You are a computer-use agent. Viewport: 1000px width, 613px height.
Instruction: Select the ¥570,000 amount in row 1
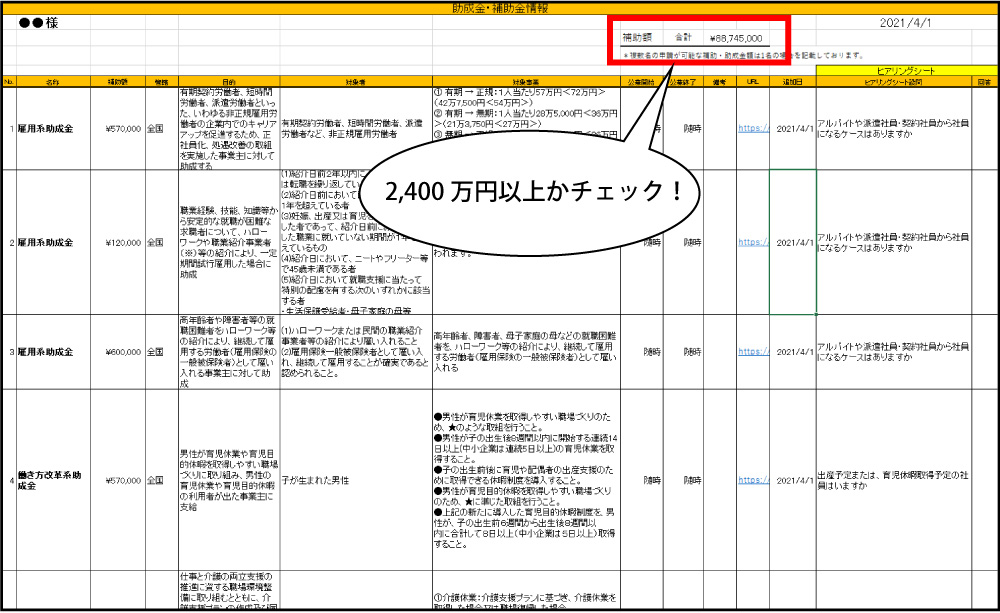[120, 128]
